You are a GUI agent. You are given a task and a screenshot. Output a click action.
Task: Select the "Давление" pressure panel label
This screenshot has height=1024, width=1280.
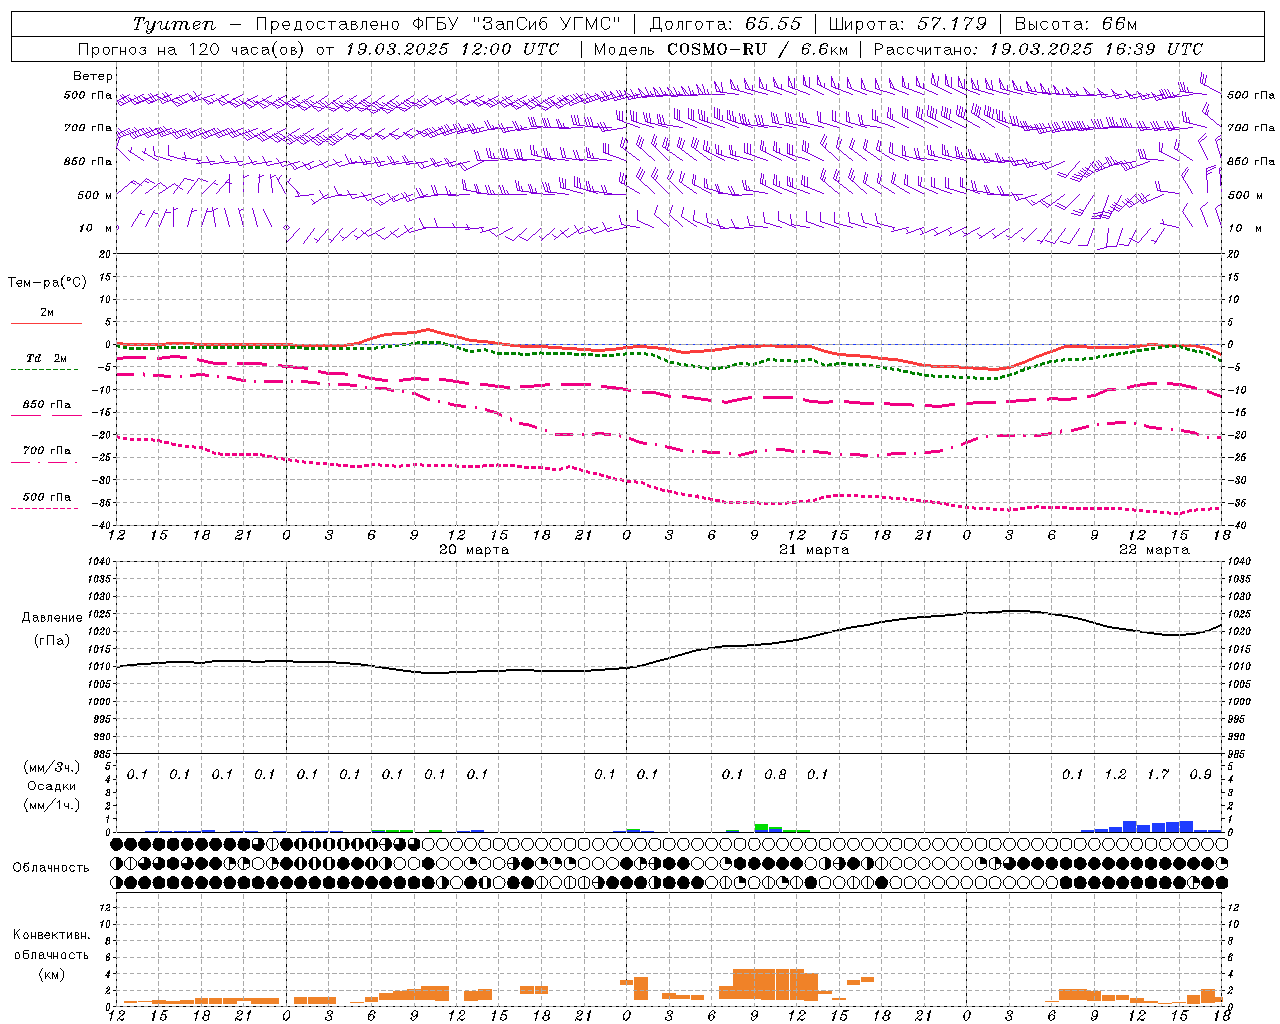[x=52, y=618]
